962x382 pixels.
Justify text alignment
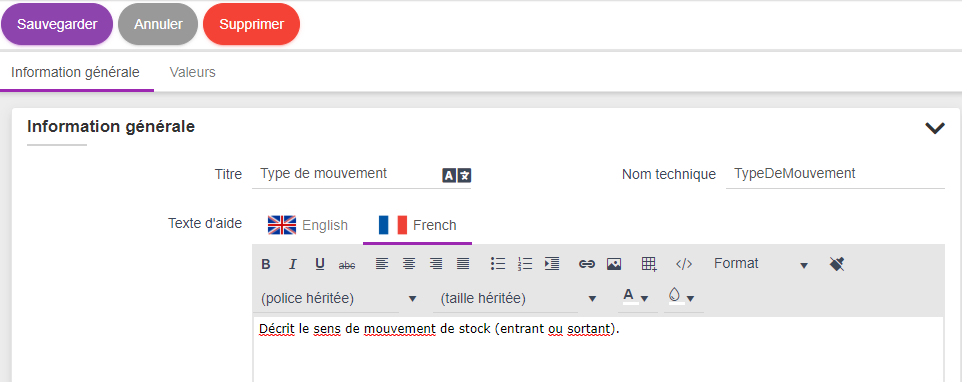[463, 264]
